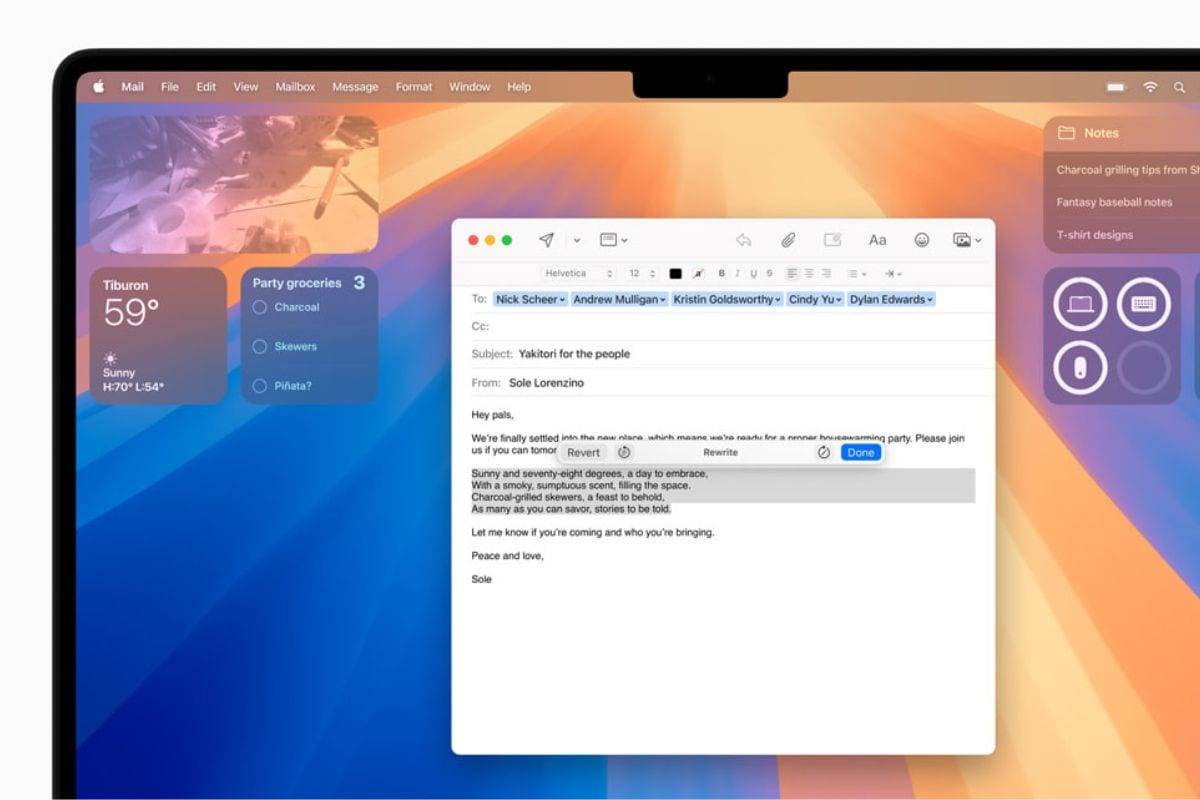Toggle bold text formatting
This screenshot has width=1200, height=800.
click(x=722, y=273)
